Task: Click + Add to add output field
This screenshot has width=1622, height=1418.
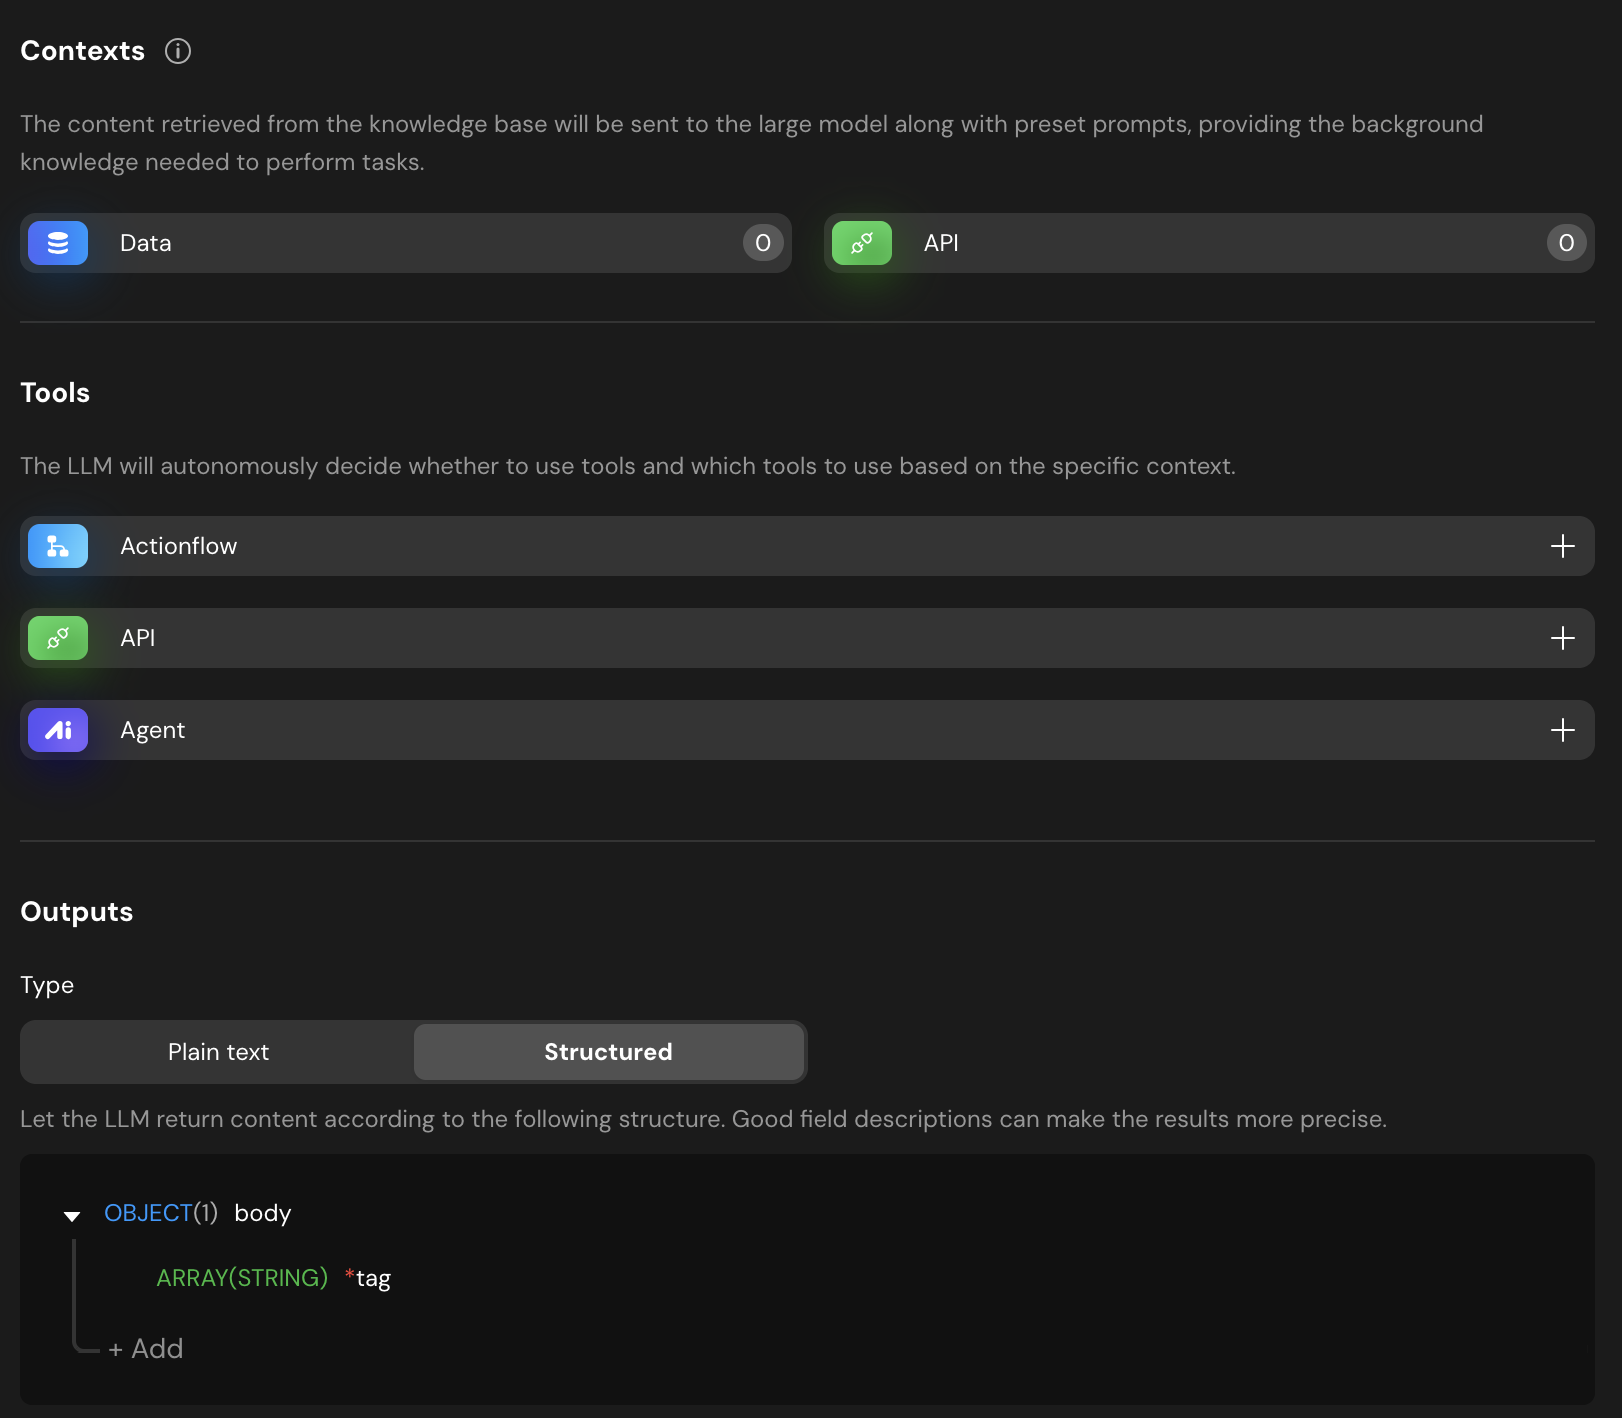Action: tap(146, 1349)
